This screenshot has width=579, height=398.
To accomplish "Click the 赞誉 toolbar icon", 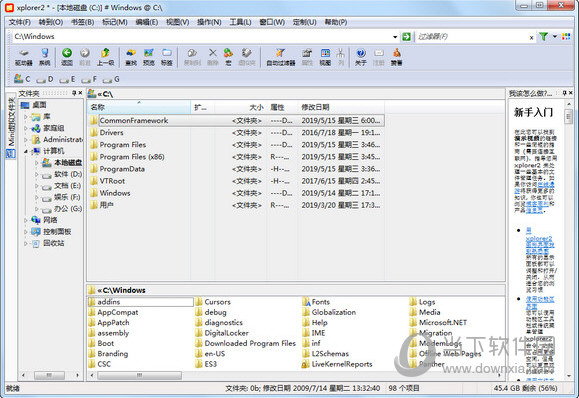I will (396, 57).
